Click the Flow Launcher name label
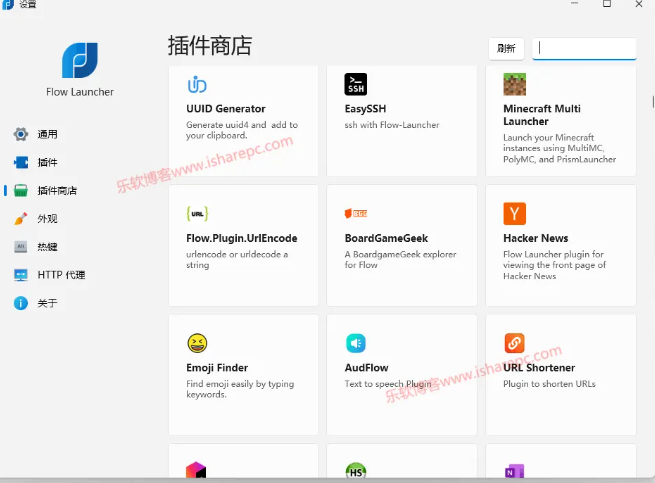655x483 pixels. click(80, 92)
